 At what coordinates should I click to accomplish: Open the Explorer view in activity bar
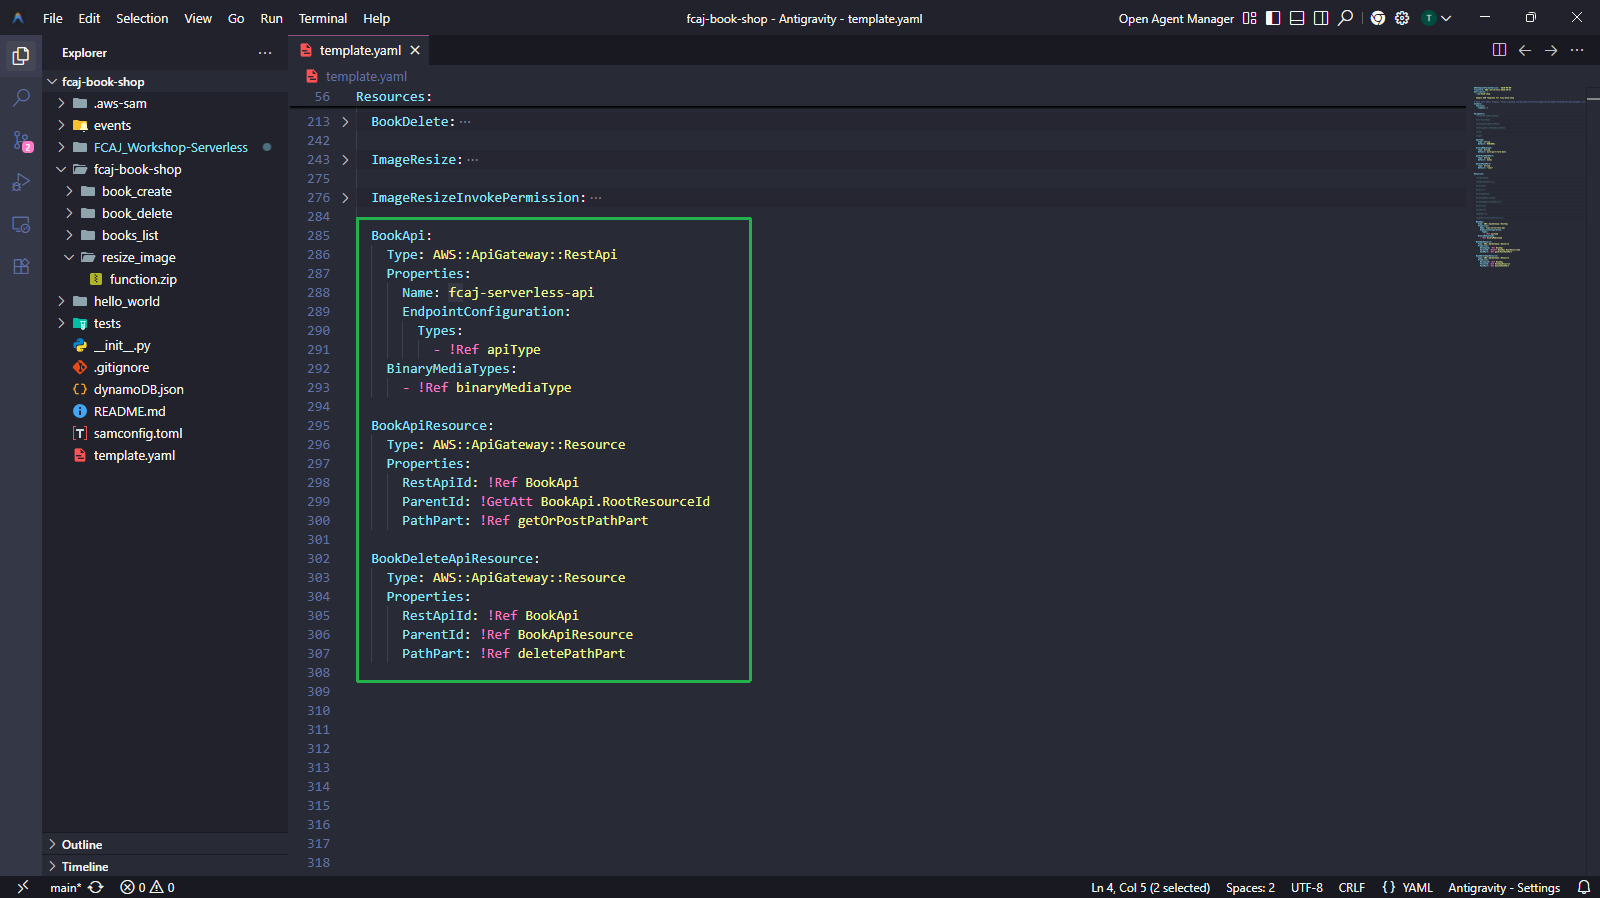click(x=21, y=56)
